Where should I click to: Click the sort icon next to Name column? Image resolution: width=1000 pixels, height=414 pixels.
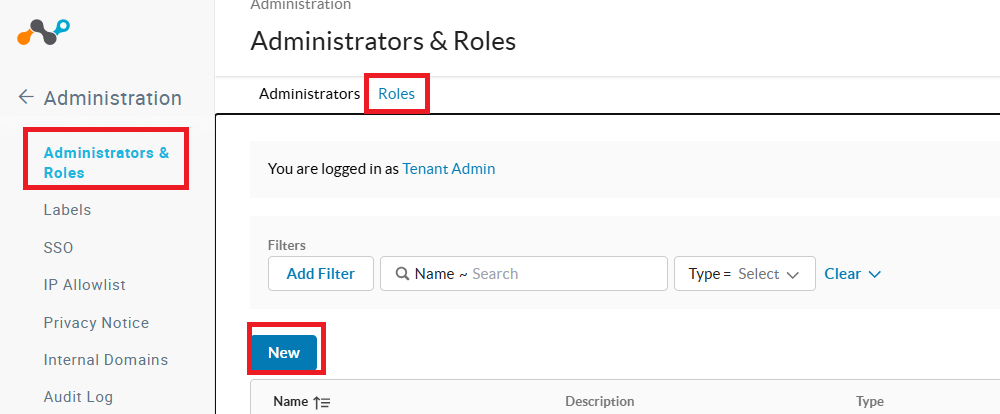322,402
